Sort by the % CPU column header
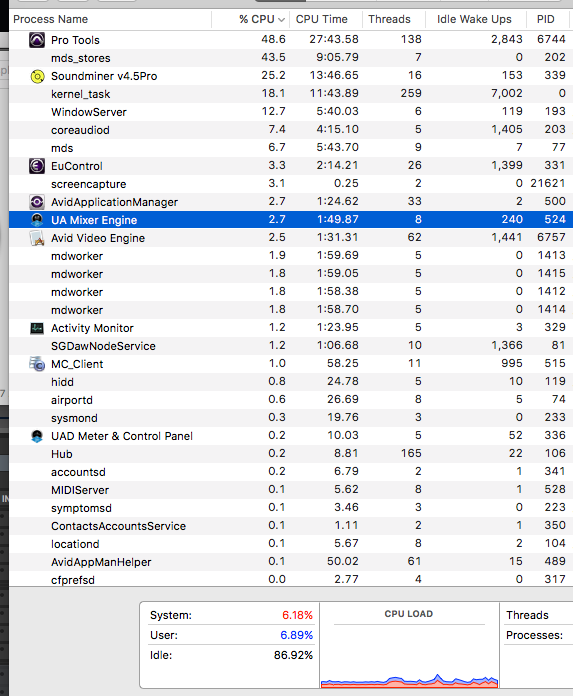Viewport: 573px width, 696px height. [x=250, y=19]
